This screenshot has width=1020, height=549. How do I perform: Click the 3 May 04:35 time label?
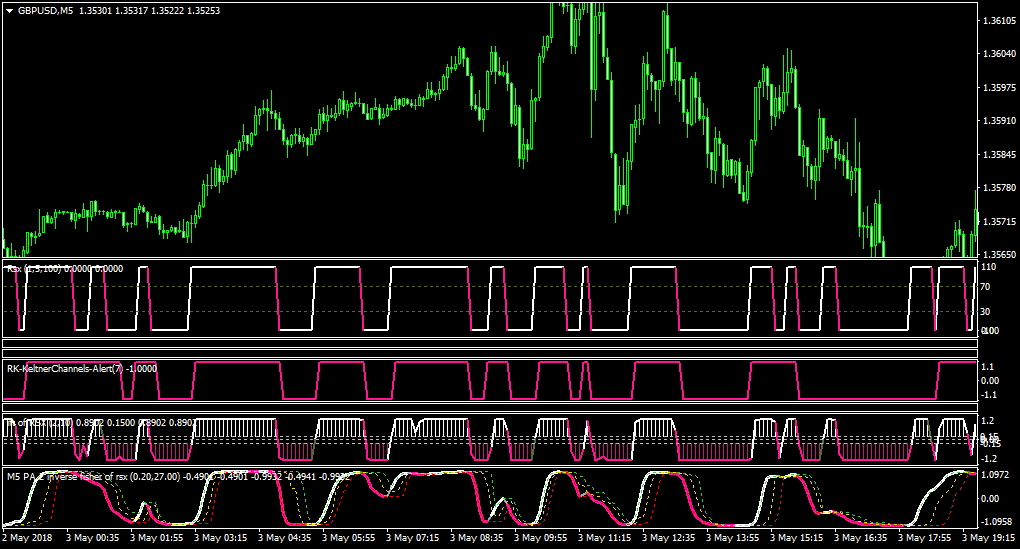[285, 538]
